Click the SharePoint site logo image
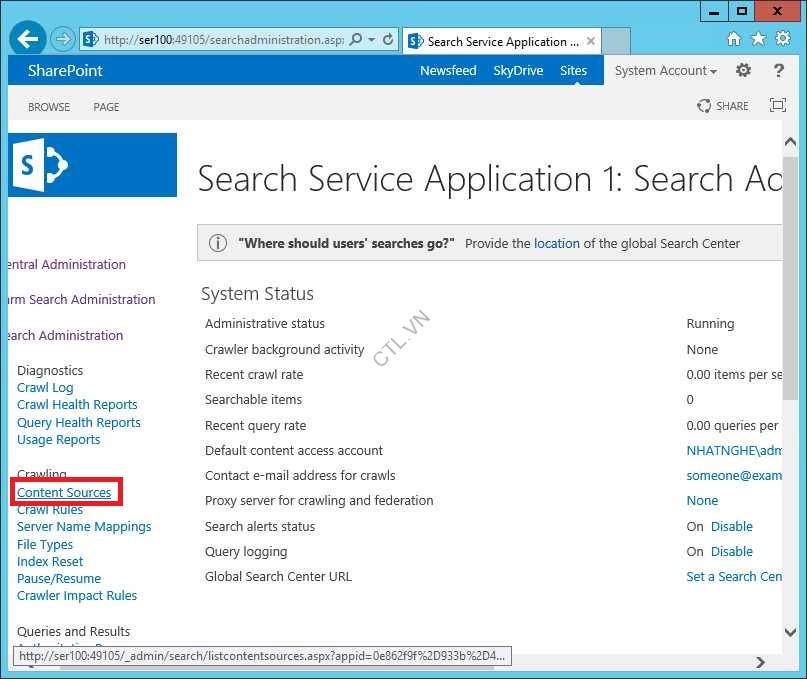This screenshot has height=679, width=807. (x=93, y=165)
